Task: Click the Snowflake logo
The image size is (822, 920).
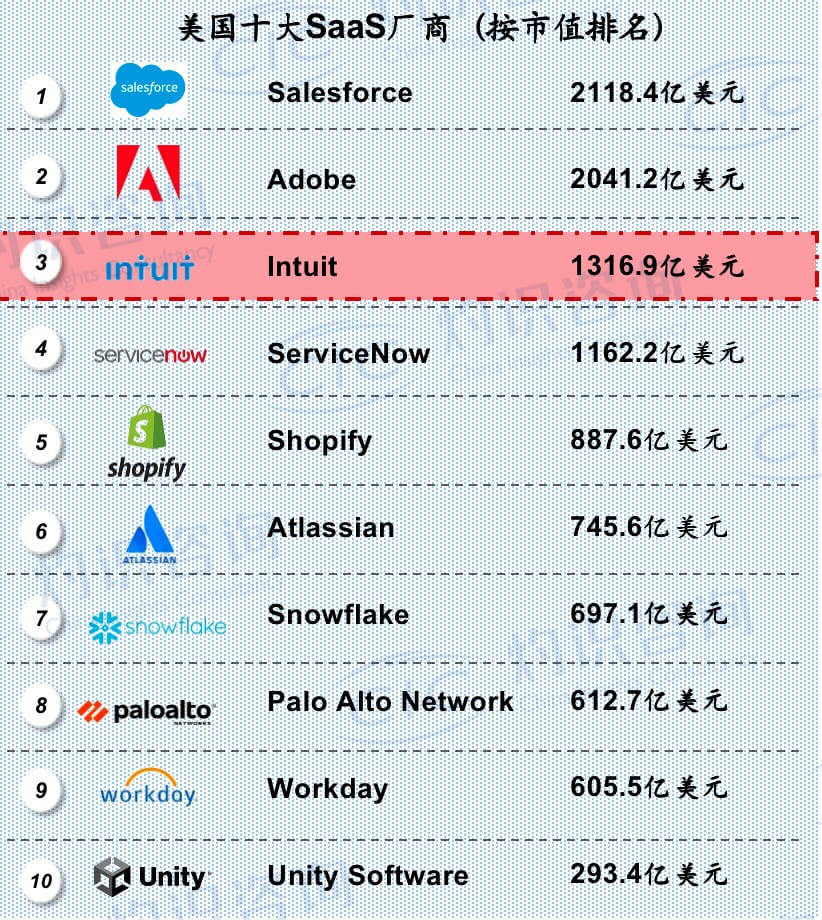Action: click(157, 627)
